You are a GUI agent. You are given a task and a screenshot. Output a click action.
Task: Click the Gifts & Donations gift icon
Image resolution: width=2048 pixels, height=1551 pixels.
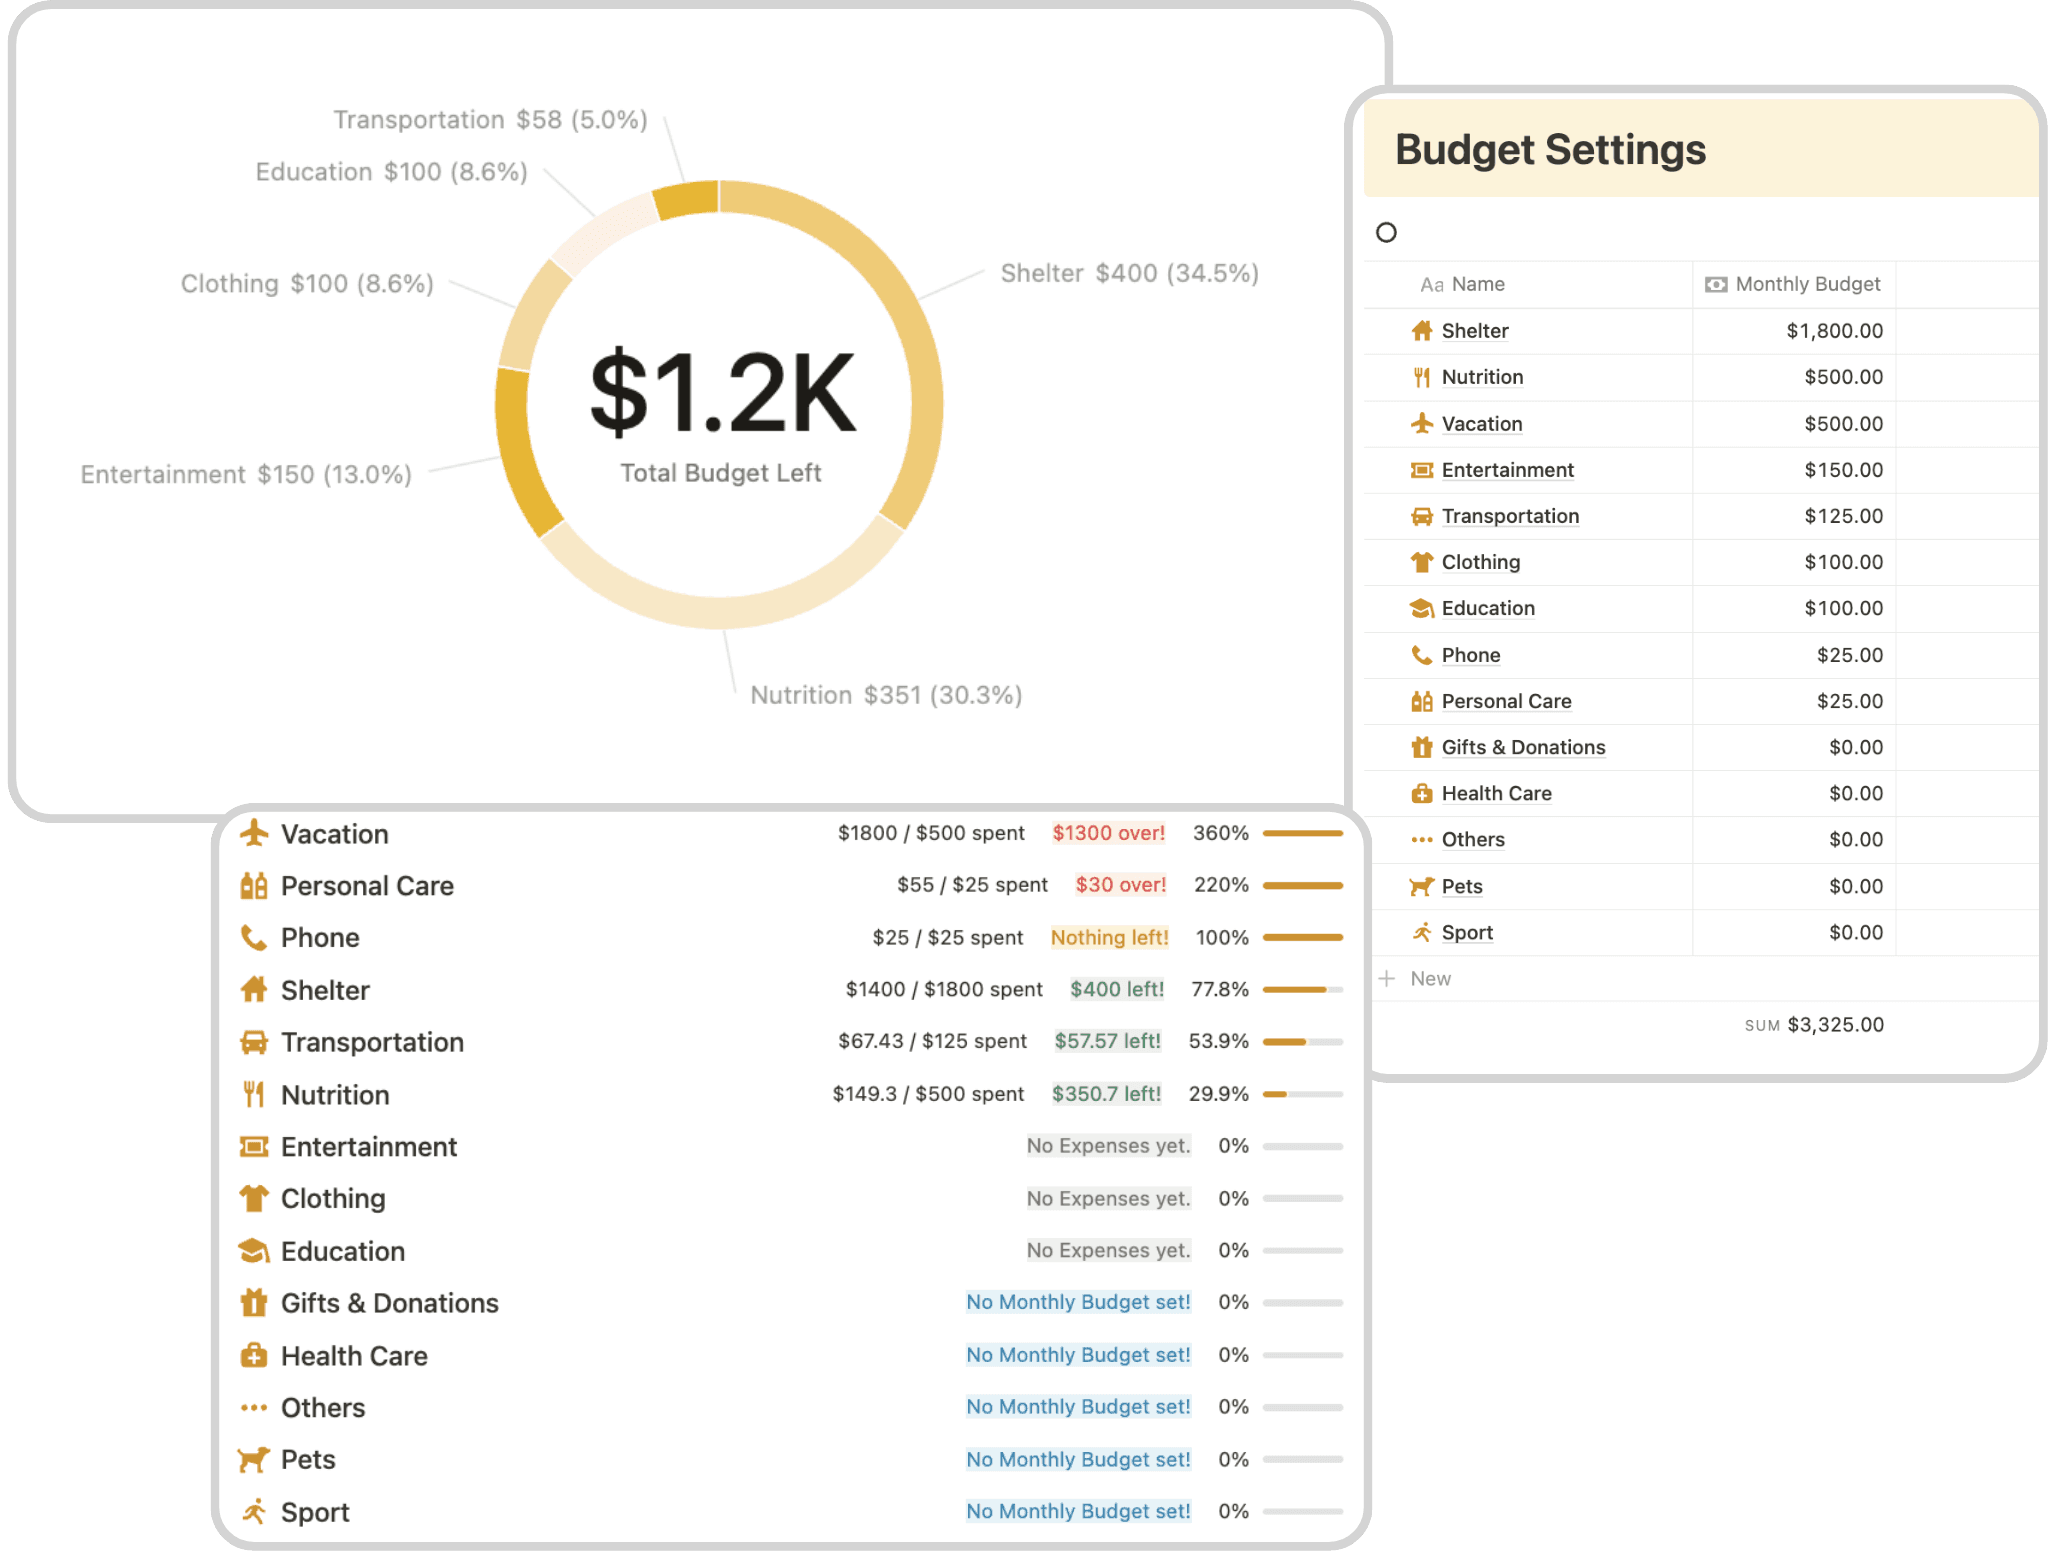pos(1424,747)
